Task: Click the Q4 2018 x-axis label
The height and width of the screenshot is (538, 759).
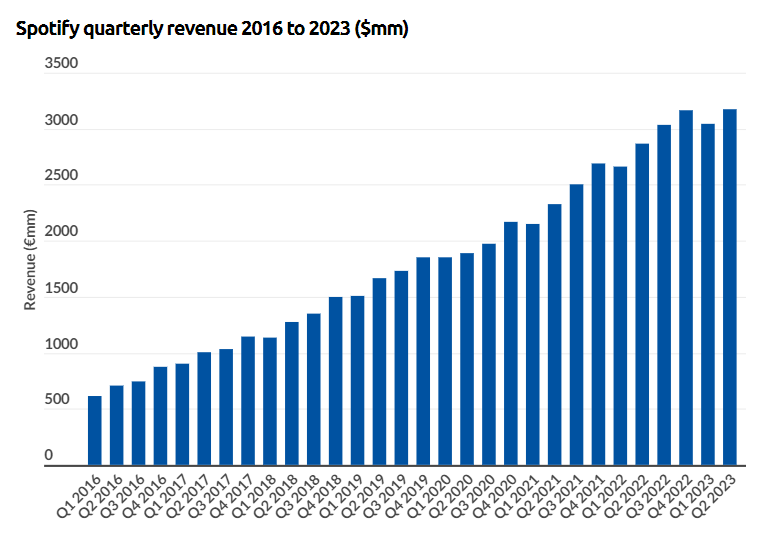Action: [x=320, y=496]
